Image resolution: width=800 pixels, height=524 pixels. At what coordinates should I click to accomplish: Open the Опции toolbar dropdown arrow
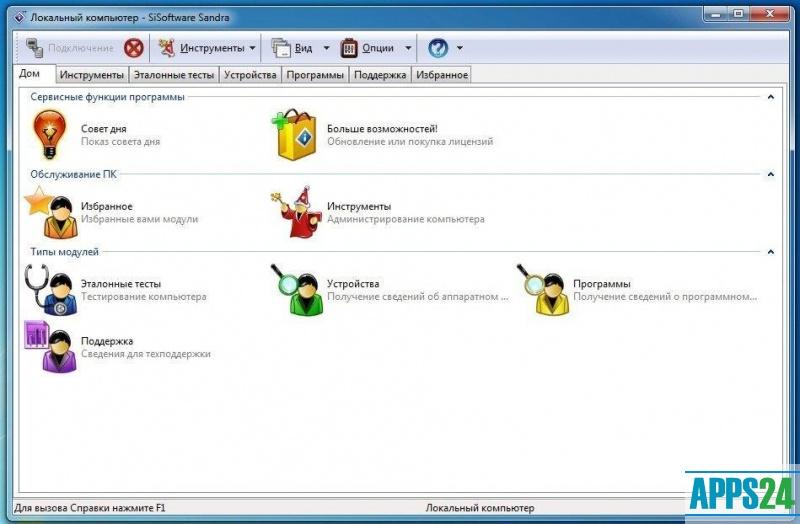coord(408,48)
